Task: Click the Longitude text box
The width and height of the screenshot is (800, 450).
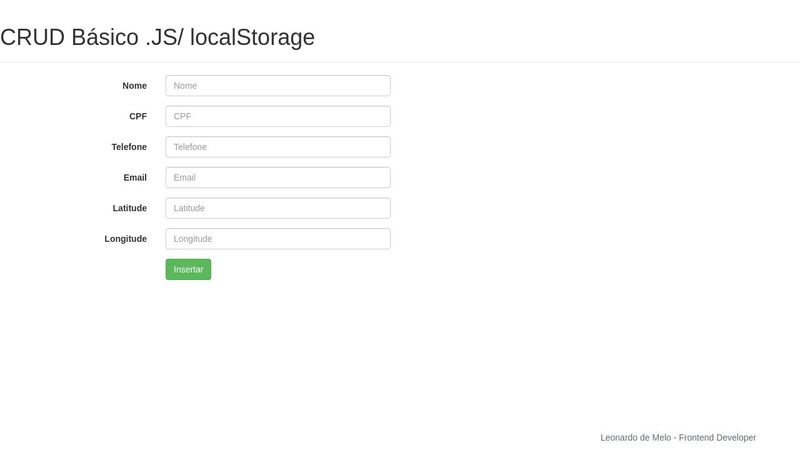Action: [x=278, y=239]
